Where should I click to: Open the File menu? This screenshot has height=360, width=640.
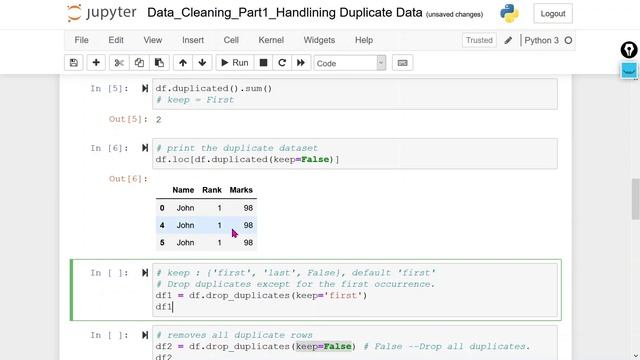tap(81, 40)
